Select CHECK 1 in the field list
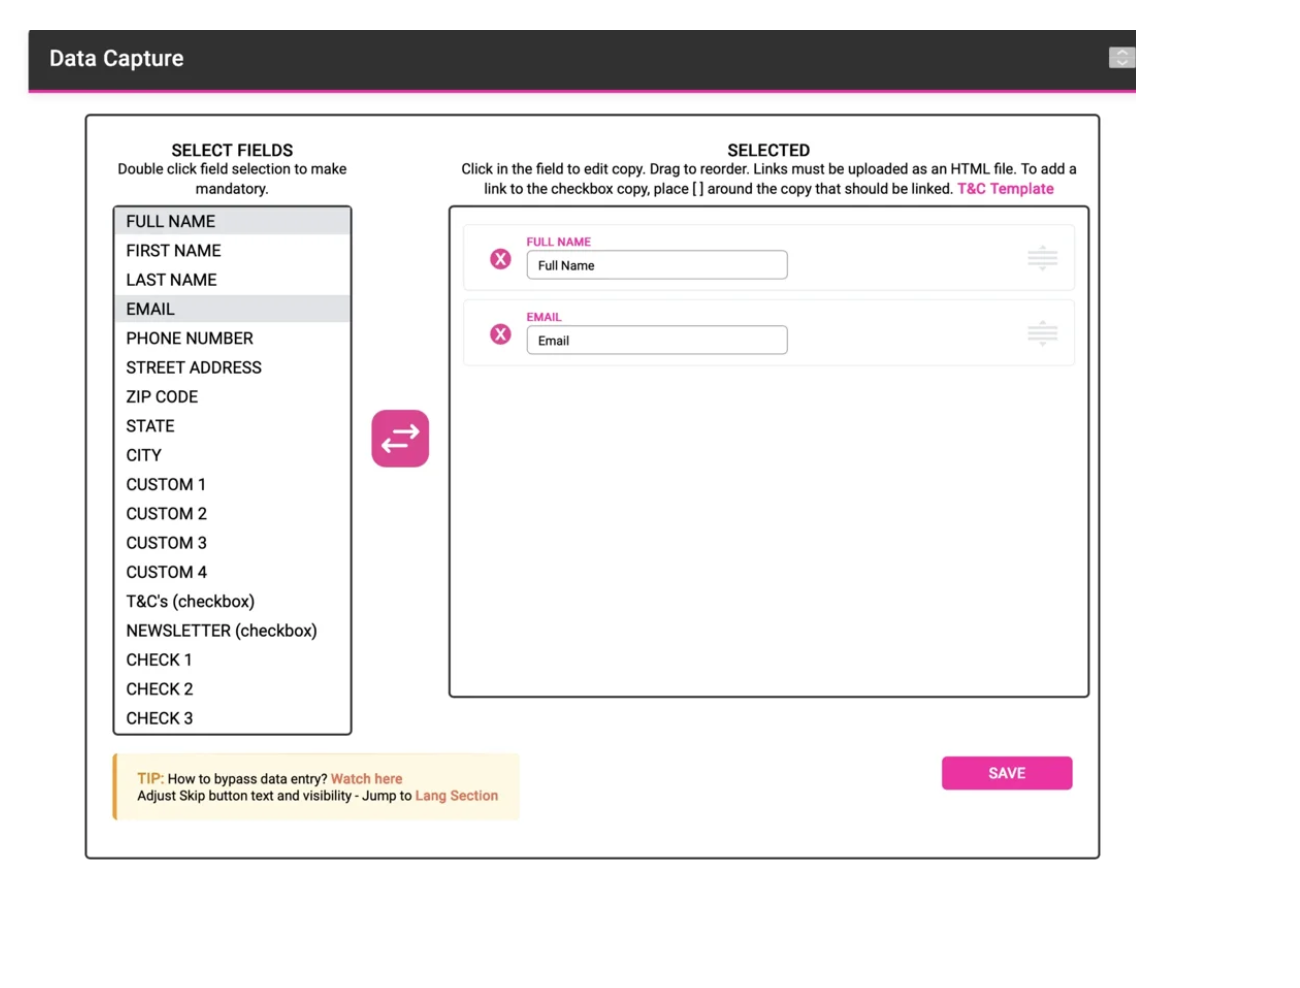 159,660
